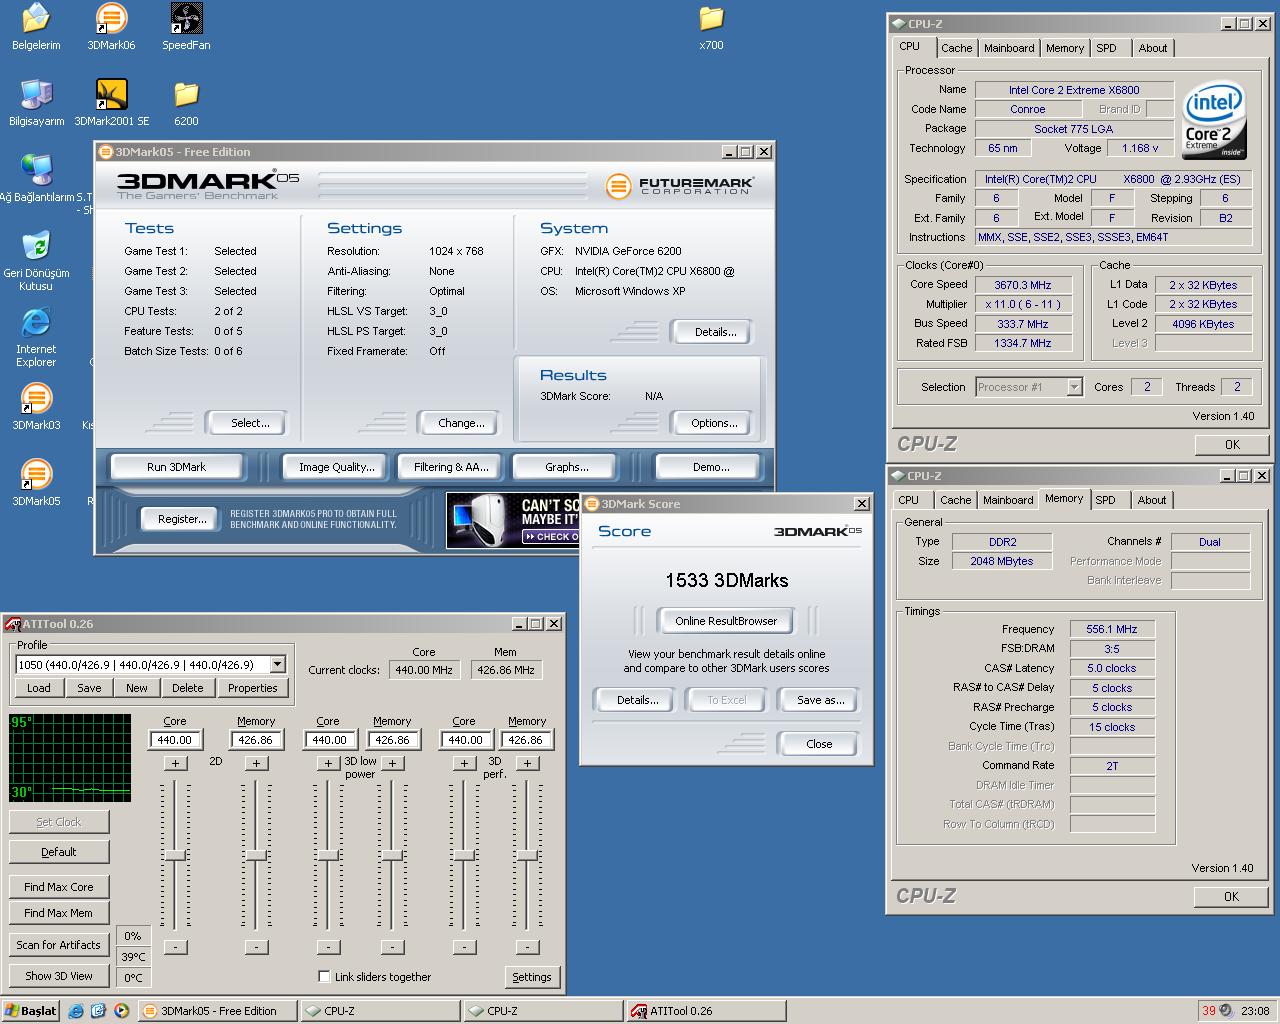Open Mainboard tab in upper CPU-Z window
This screenshot has height=1024, width=1280.
[1009, 48]
